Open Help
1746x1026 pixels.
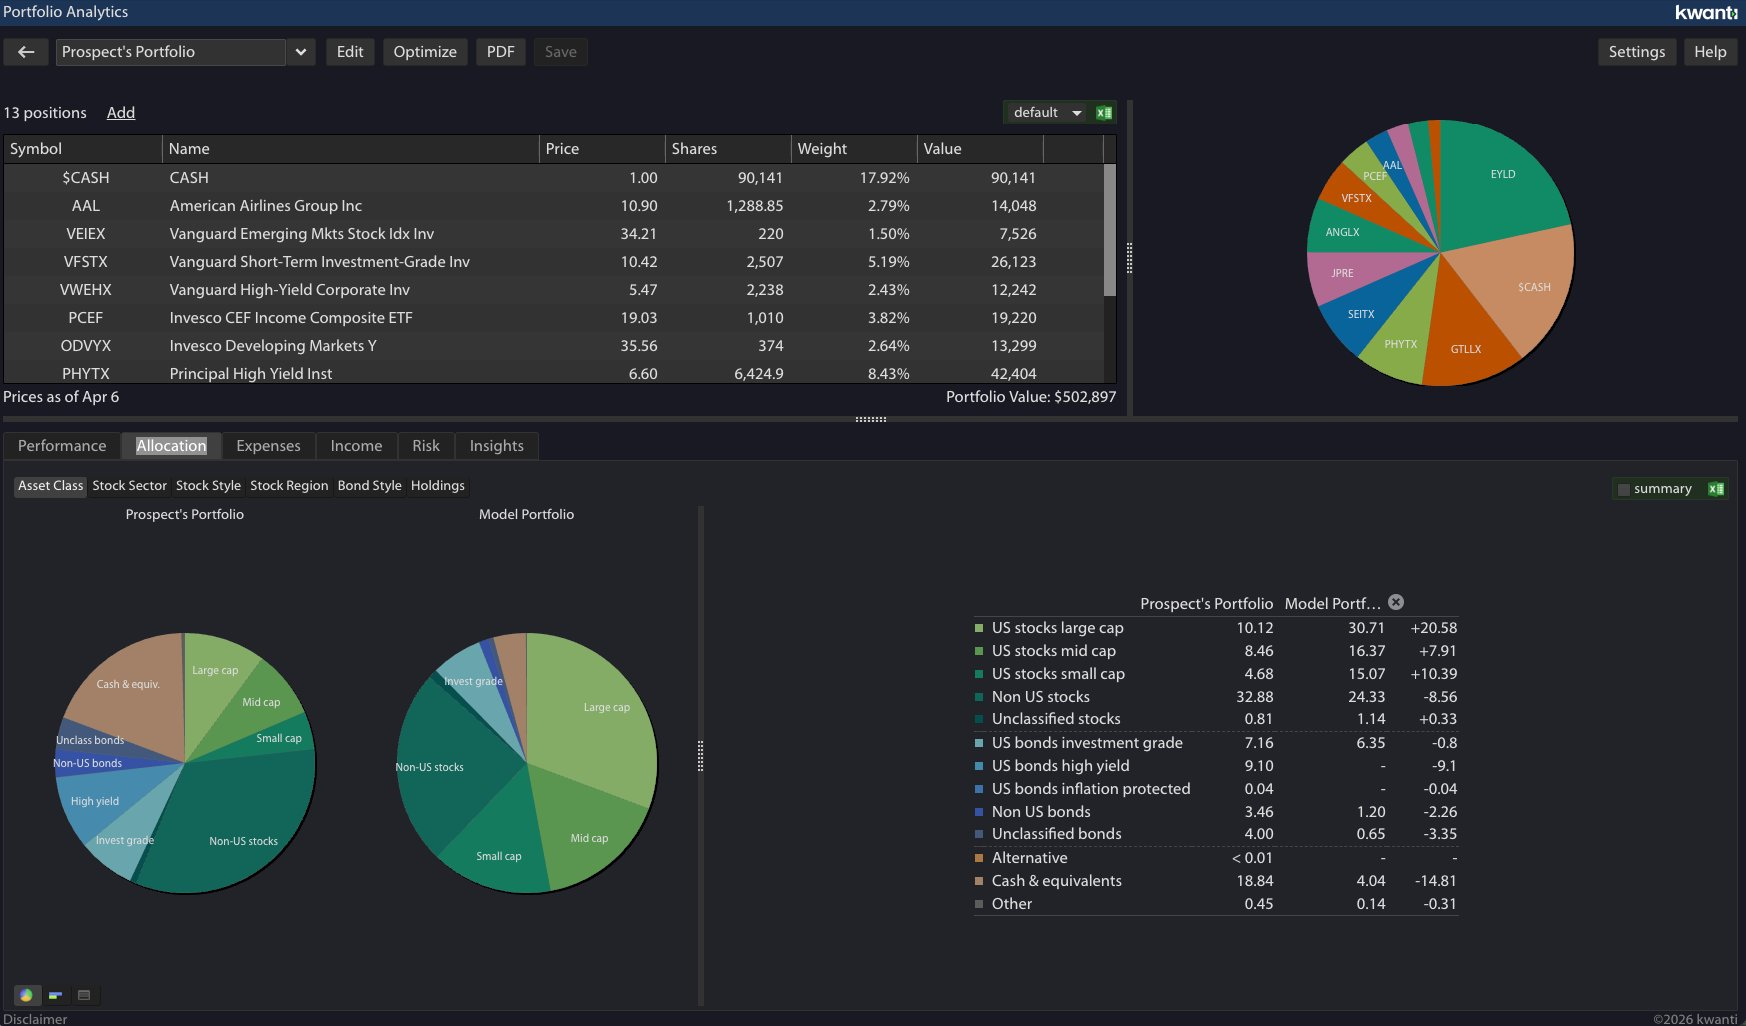[1710, 52]
